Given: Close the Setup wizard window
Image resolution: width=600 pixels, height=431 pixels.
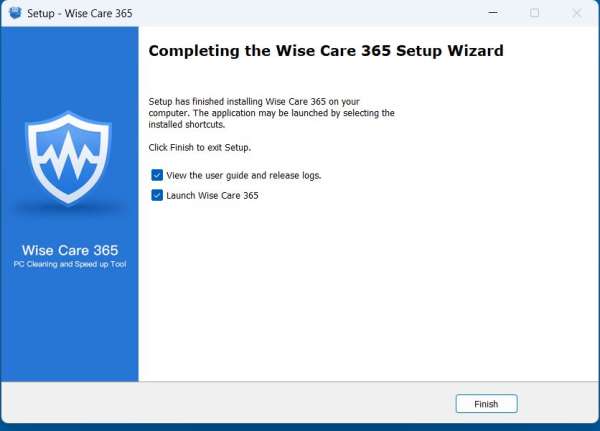Looking at the screenshot, I should pos(577,13).
